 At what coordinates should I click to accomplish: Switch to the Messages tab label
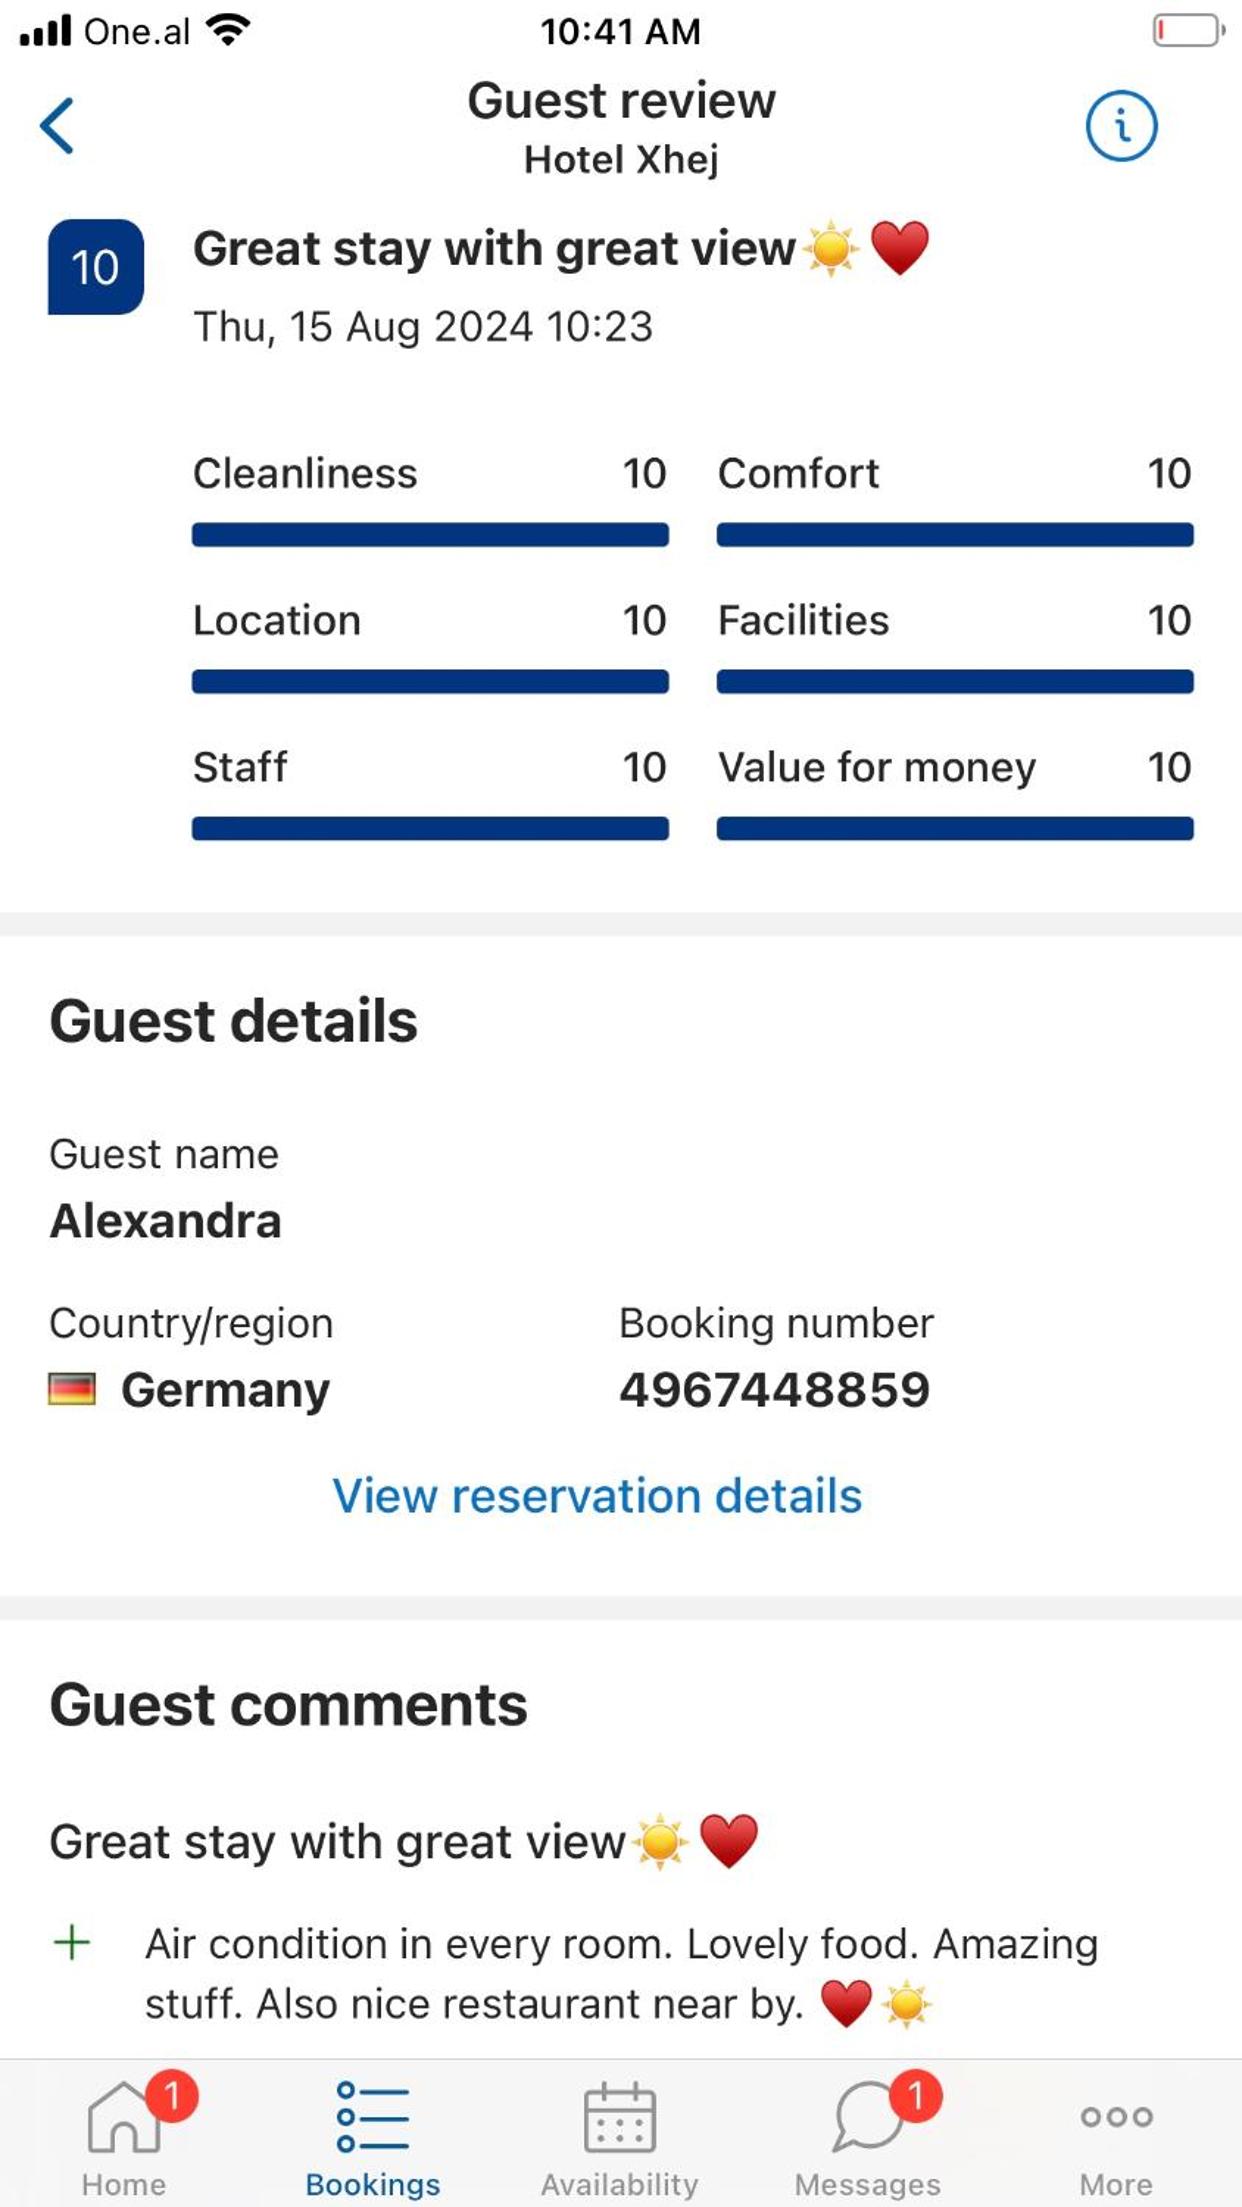click(x=867, y=2184)
